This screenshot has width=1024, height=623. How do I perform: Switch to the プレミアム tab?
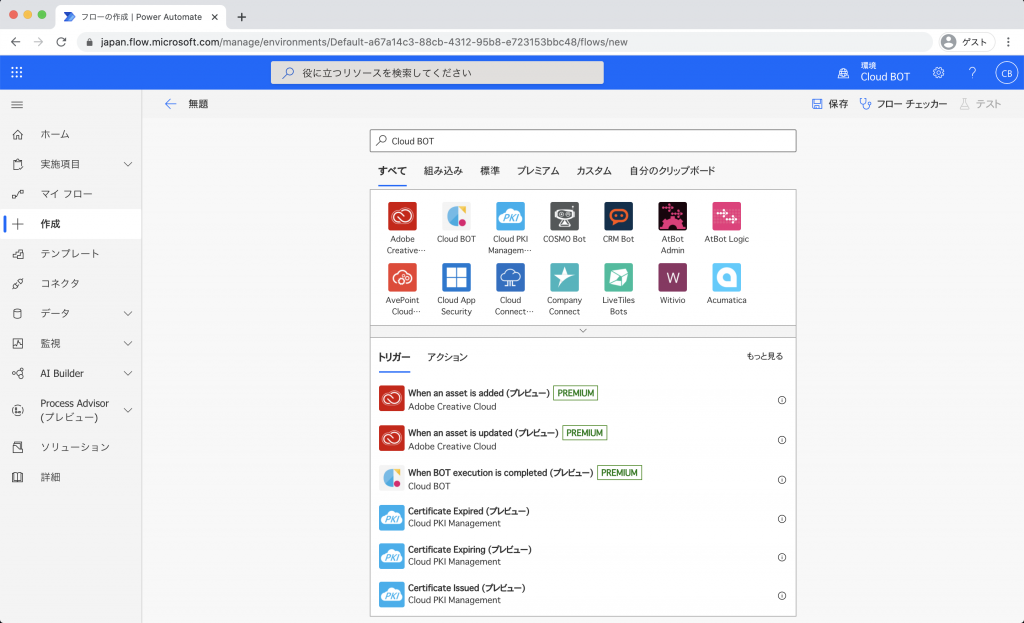[538, 171]
